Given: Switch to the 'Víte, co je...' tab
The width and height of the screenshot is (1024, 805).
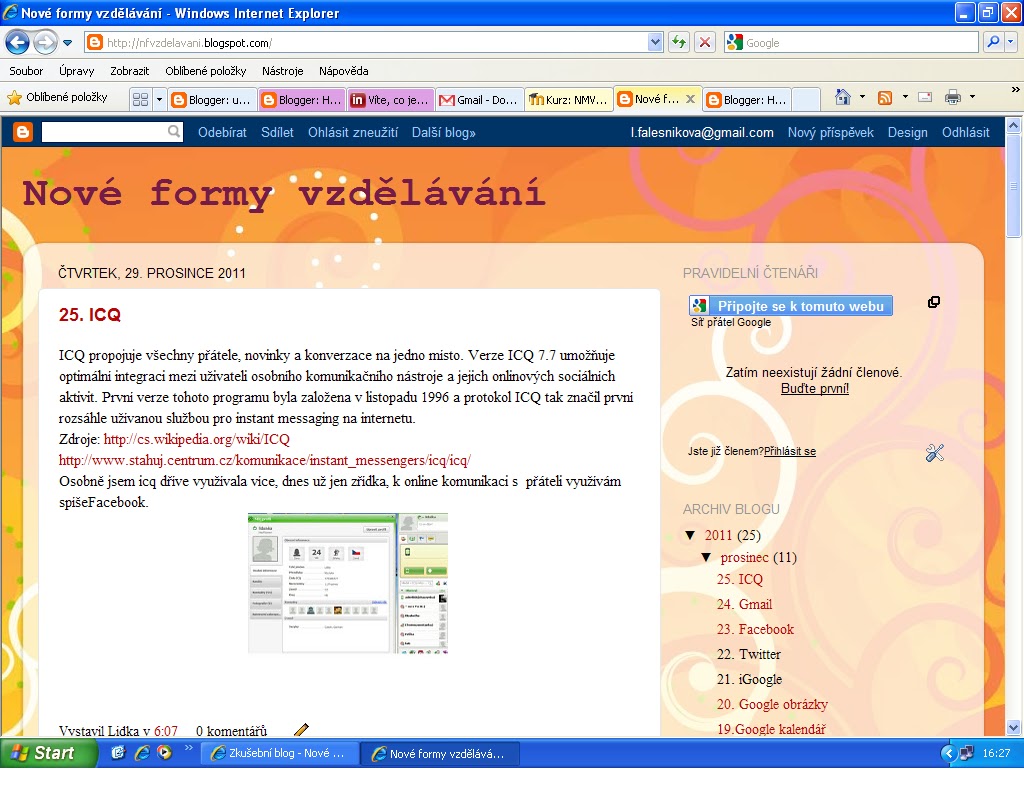Looking at the screenshot, I should point(391,100).
